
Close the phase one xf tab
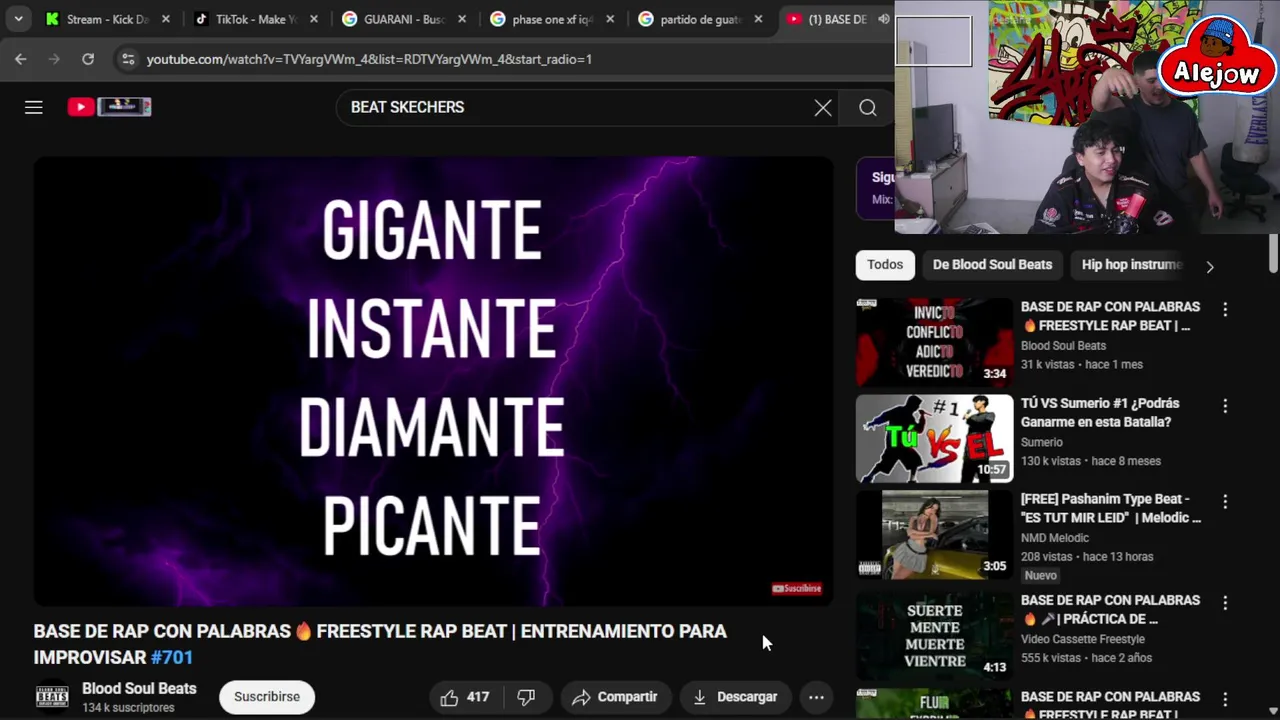(610, 19)
